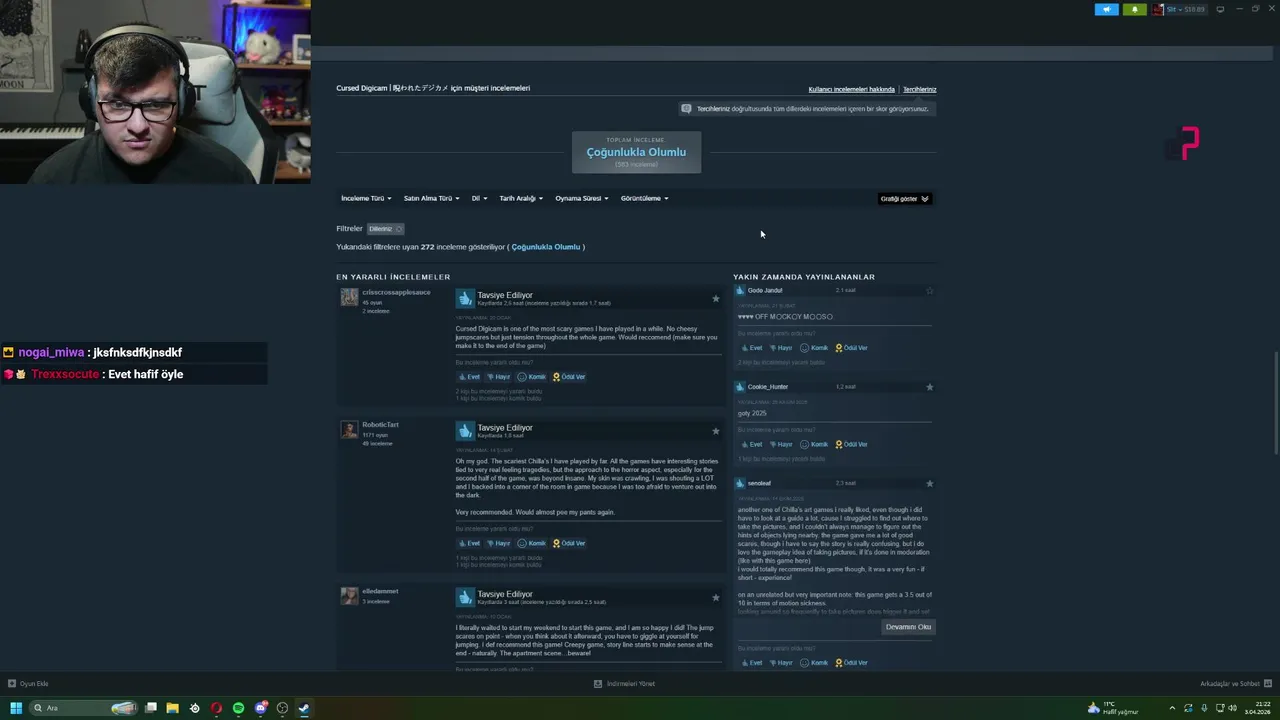Image resolution: width=1280 pixels, height=720 pixels.
Task: Expand Dil filter dropdown
Action: (x=479, y=198)
